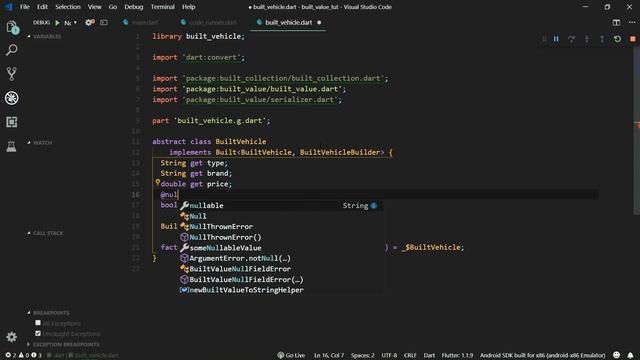
Task: Click Ln 16, Col 7 in the status bar
Action: click(x=329, y=355)
